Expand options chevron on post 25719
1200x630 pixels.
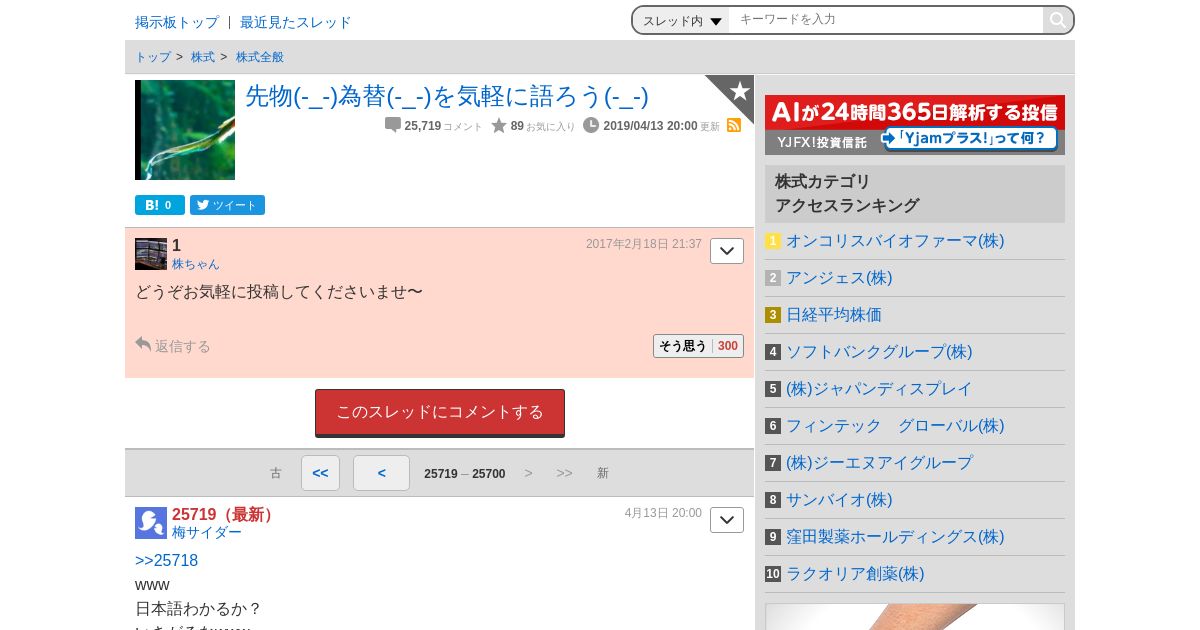[727, 520]
